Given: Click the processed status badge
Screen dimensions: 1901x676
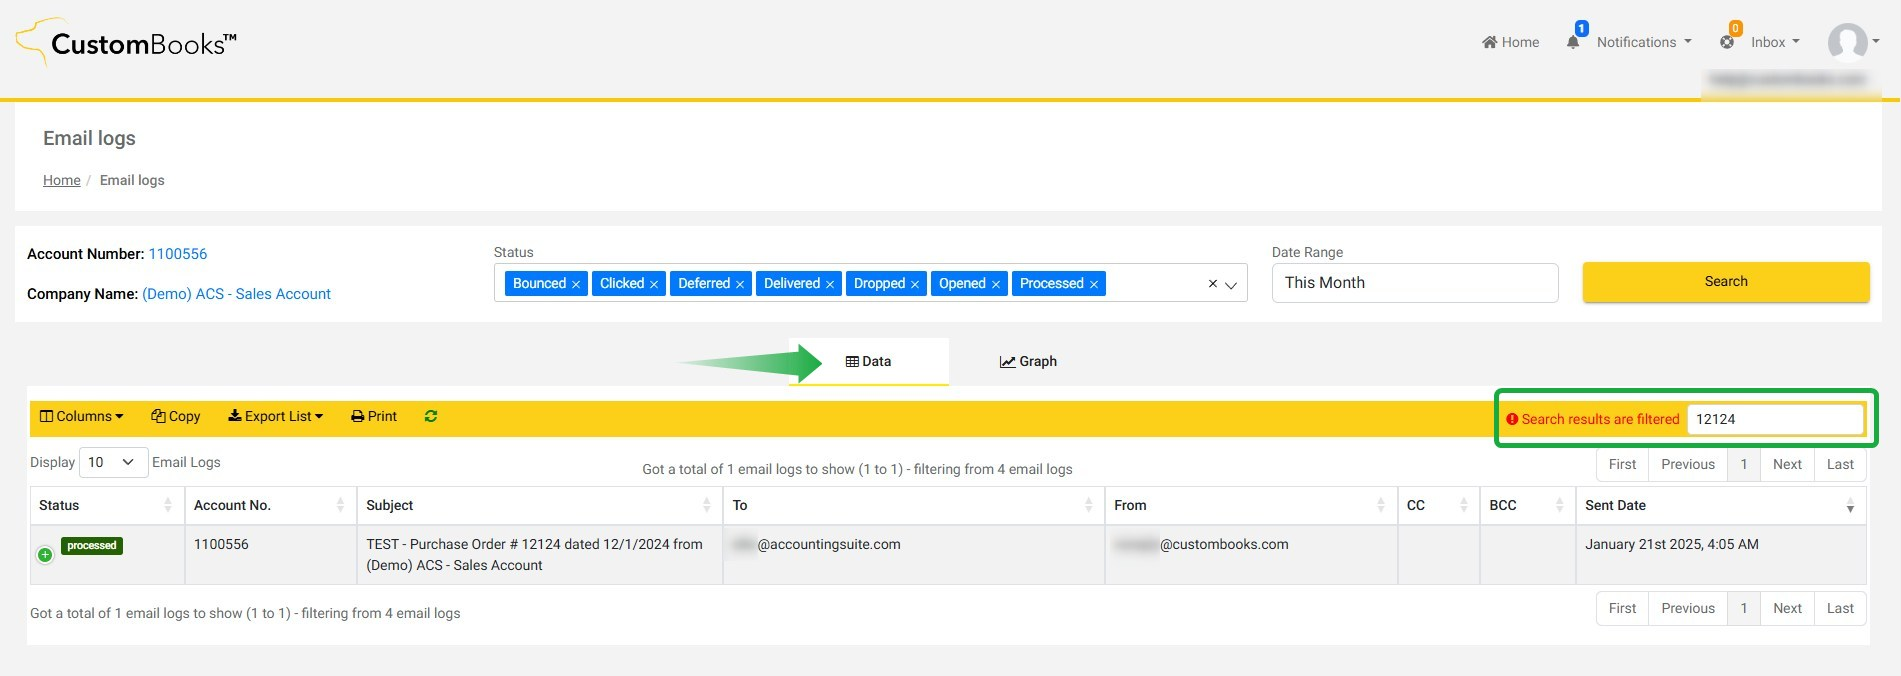Looking at the screenshot, I should click(x=92, y=546).
